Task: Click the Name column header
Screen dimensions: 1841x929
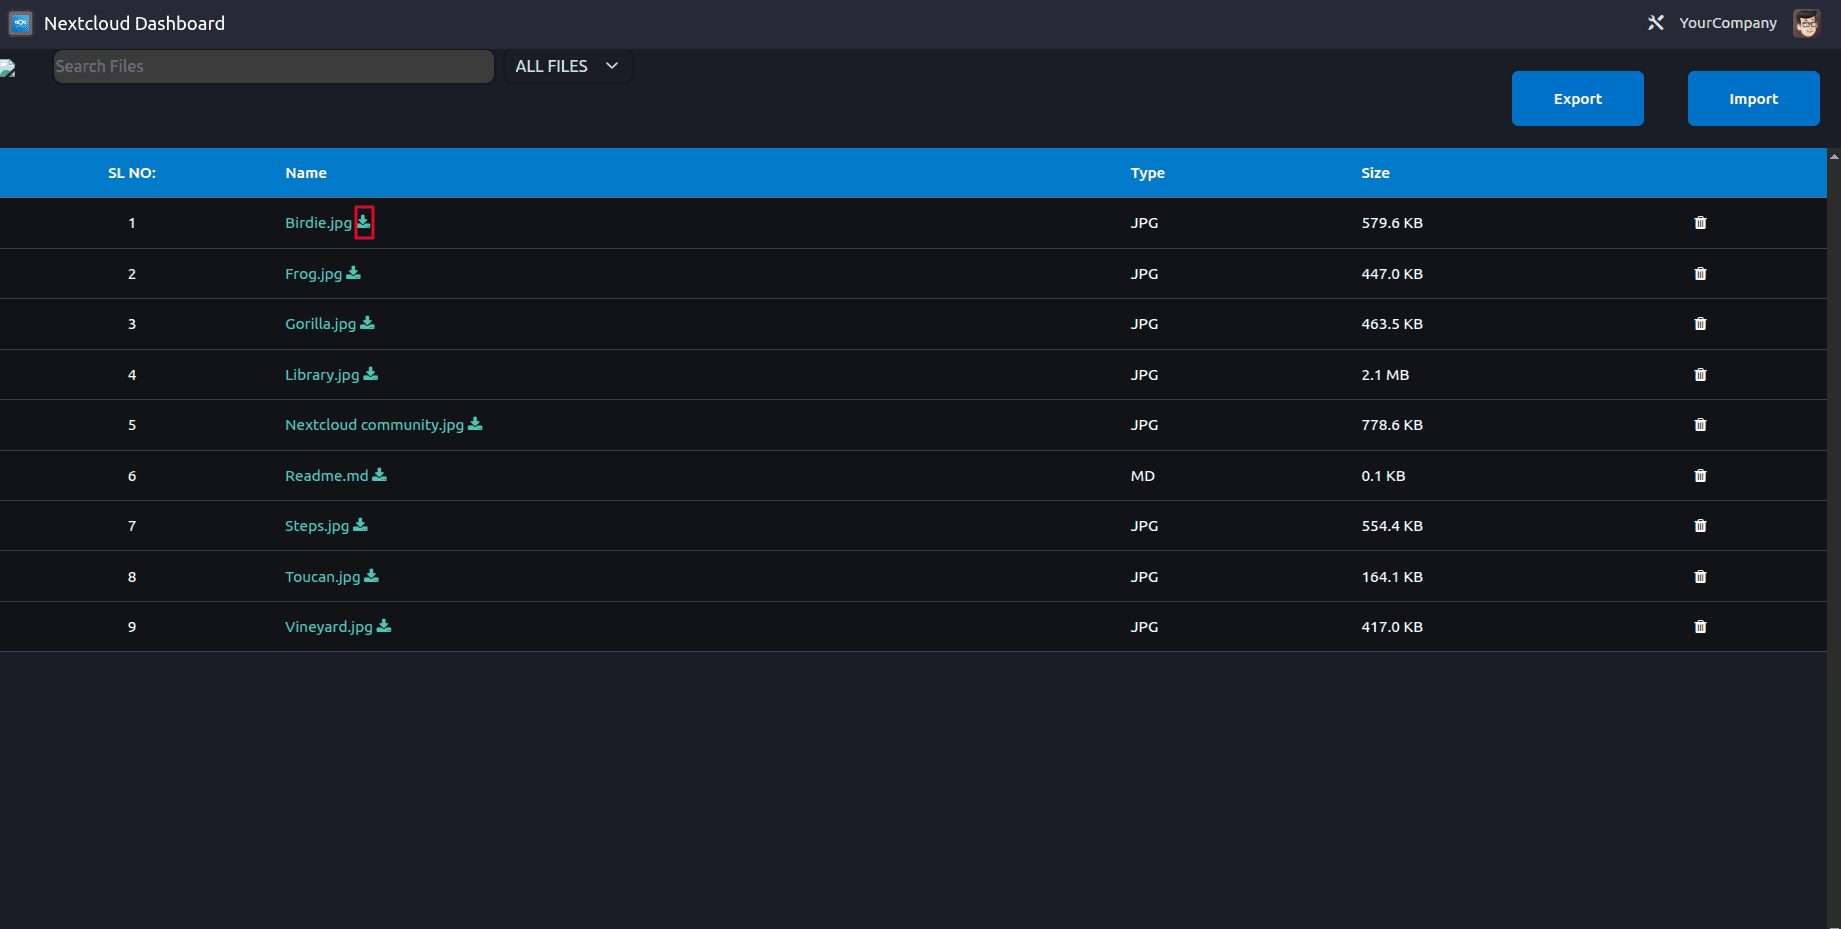Action: tap(306, 173)
